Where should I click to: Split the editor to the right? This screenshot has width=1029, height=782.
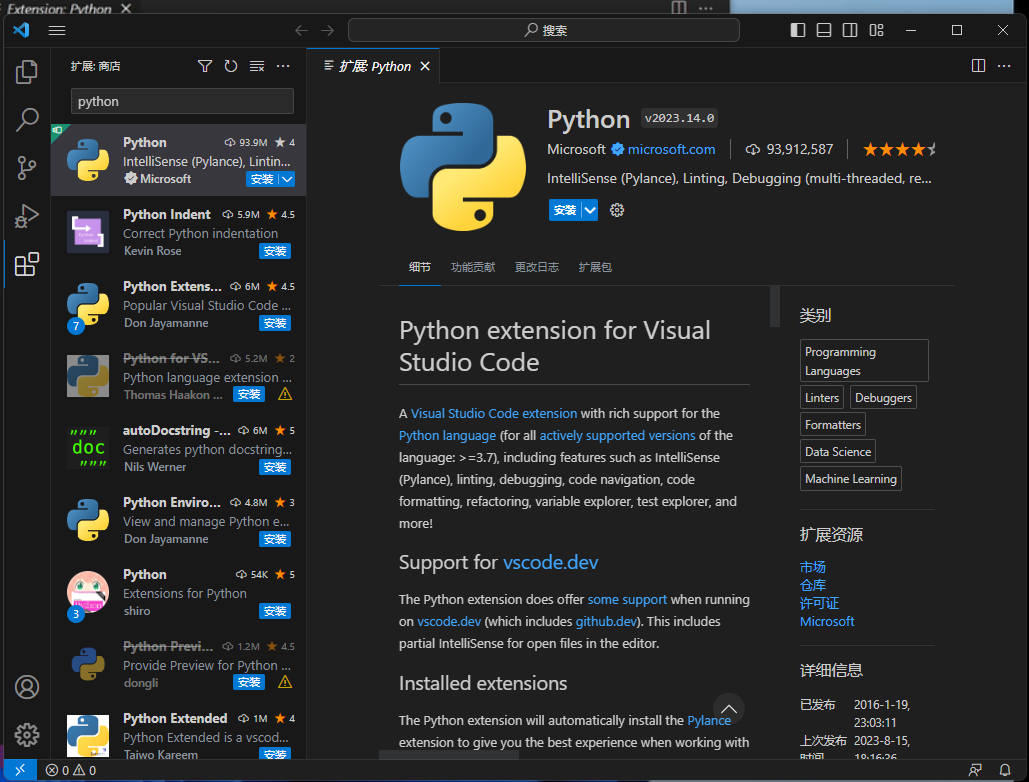(x=978, y=66)
